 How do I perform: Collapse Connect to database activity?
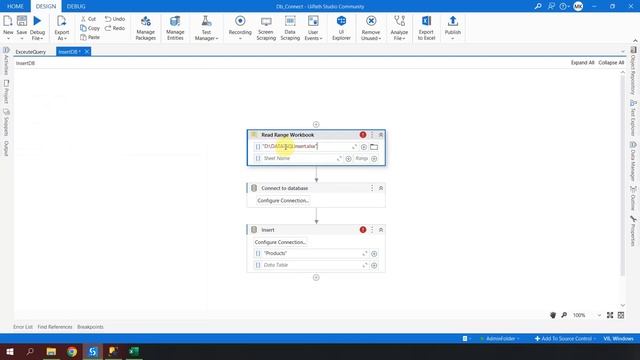pyautogui.click(x=381, y=188)
